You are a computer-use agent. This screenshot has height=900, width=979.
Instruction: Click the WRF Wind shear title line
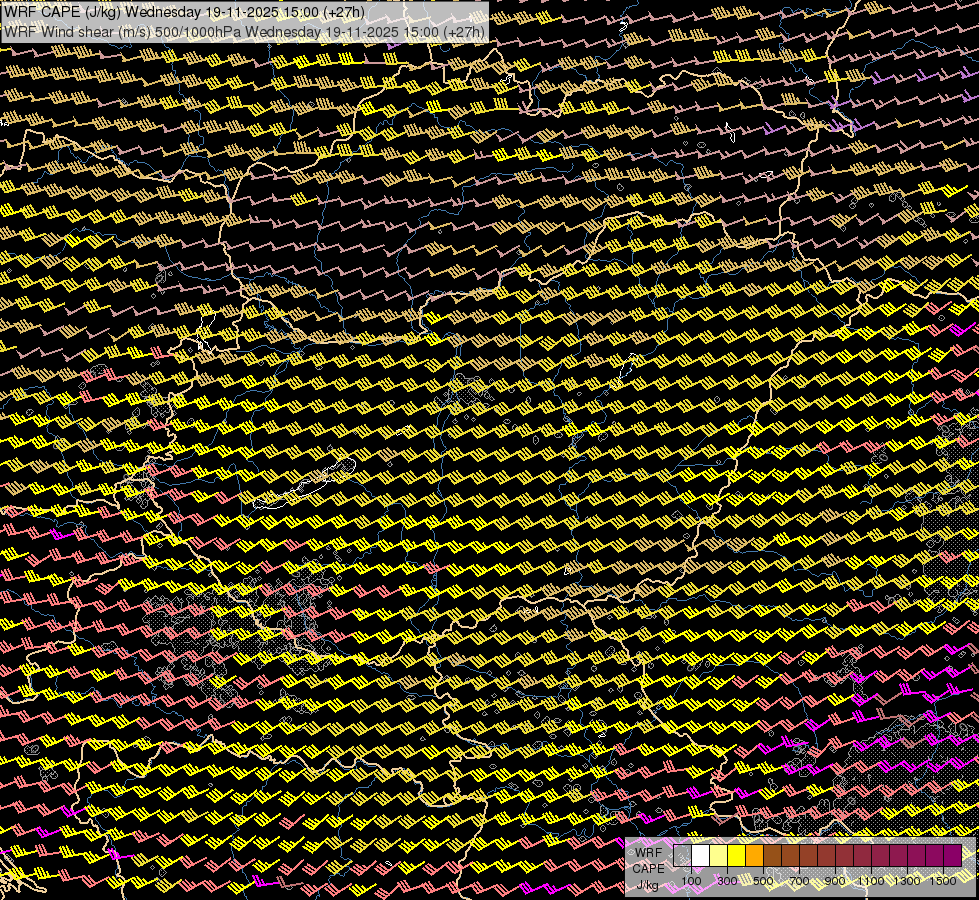pyautogui.click(x=244, y=31)
